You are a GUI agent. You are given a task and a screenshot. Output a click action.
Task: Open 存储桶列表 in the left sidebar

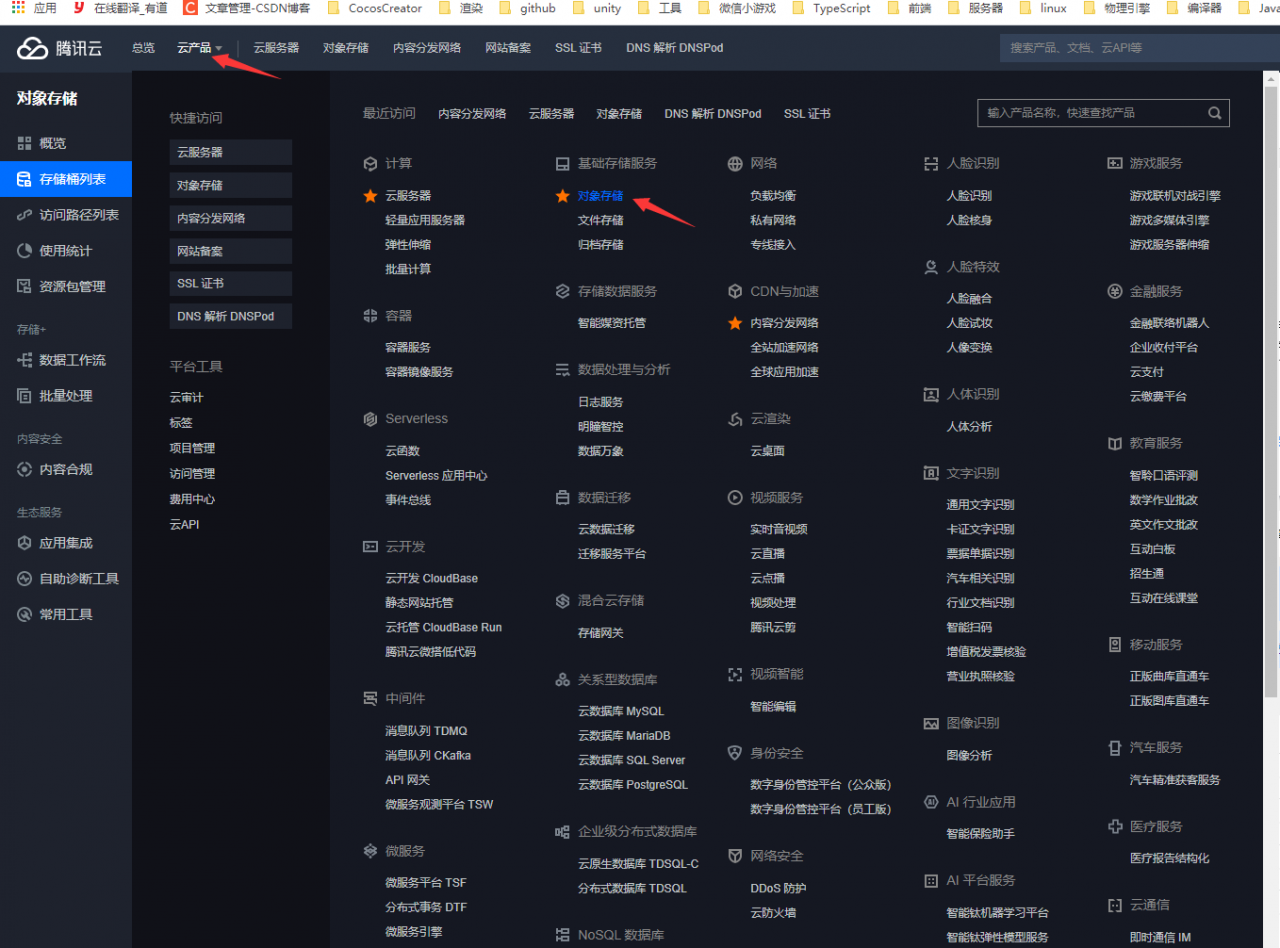click(x=72, y=180)
